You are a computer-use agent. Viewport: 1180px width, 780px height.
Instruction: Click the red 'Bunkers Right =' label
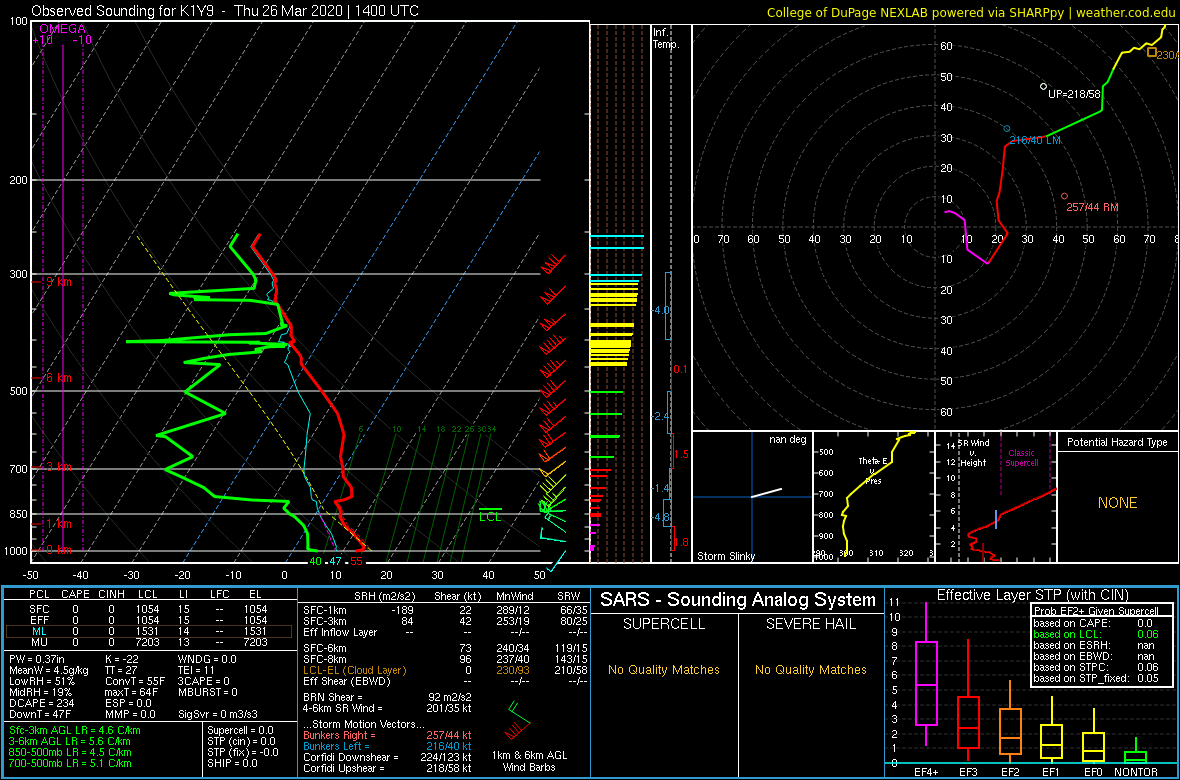(341, 735)
